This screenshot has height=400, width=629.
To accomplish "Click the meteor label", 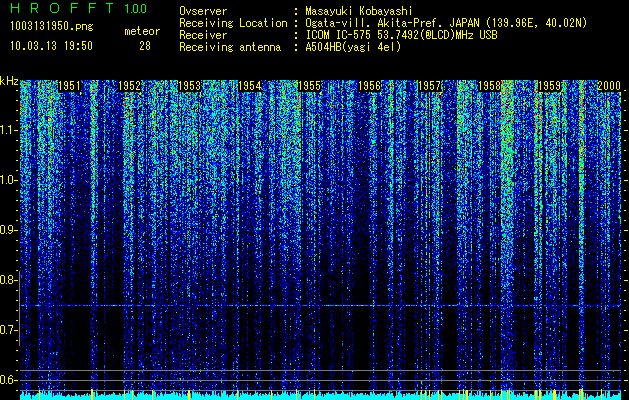I will [x=142, y=31].
